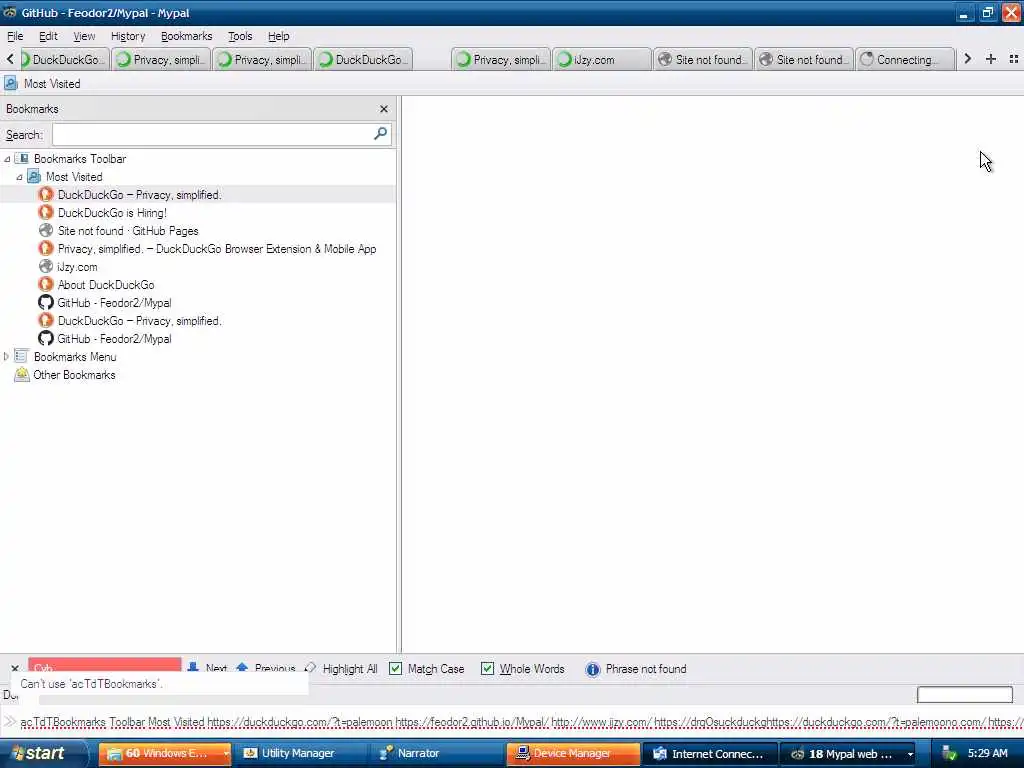The width and height of the screenshot is (1024, 768).
Task: Click the Phrase not found info icon
Action: tap(592, 669)
